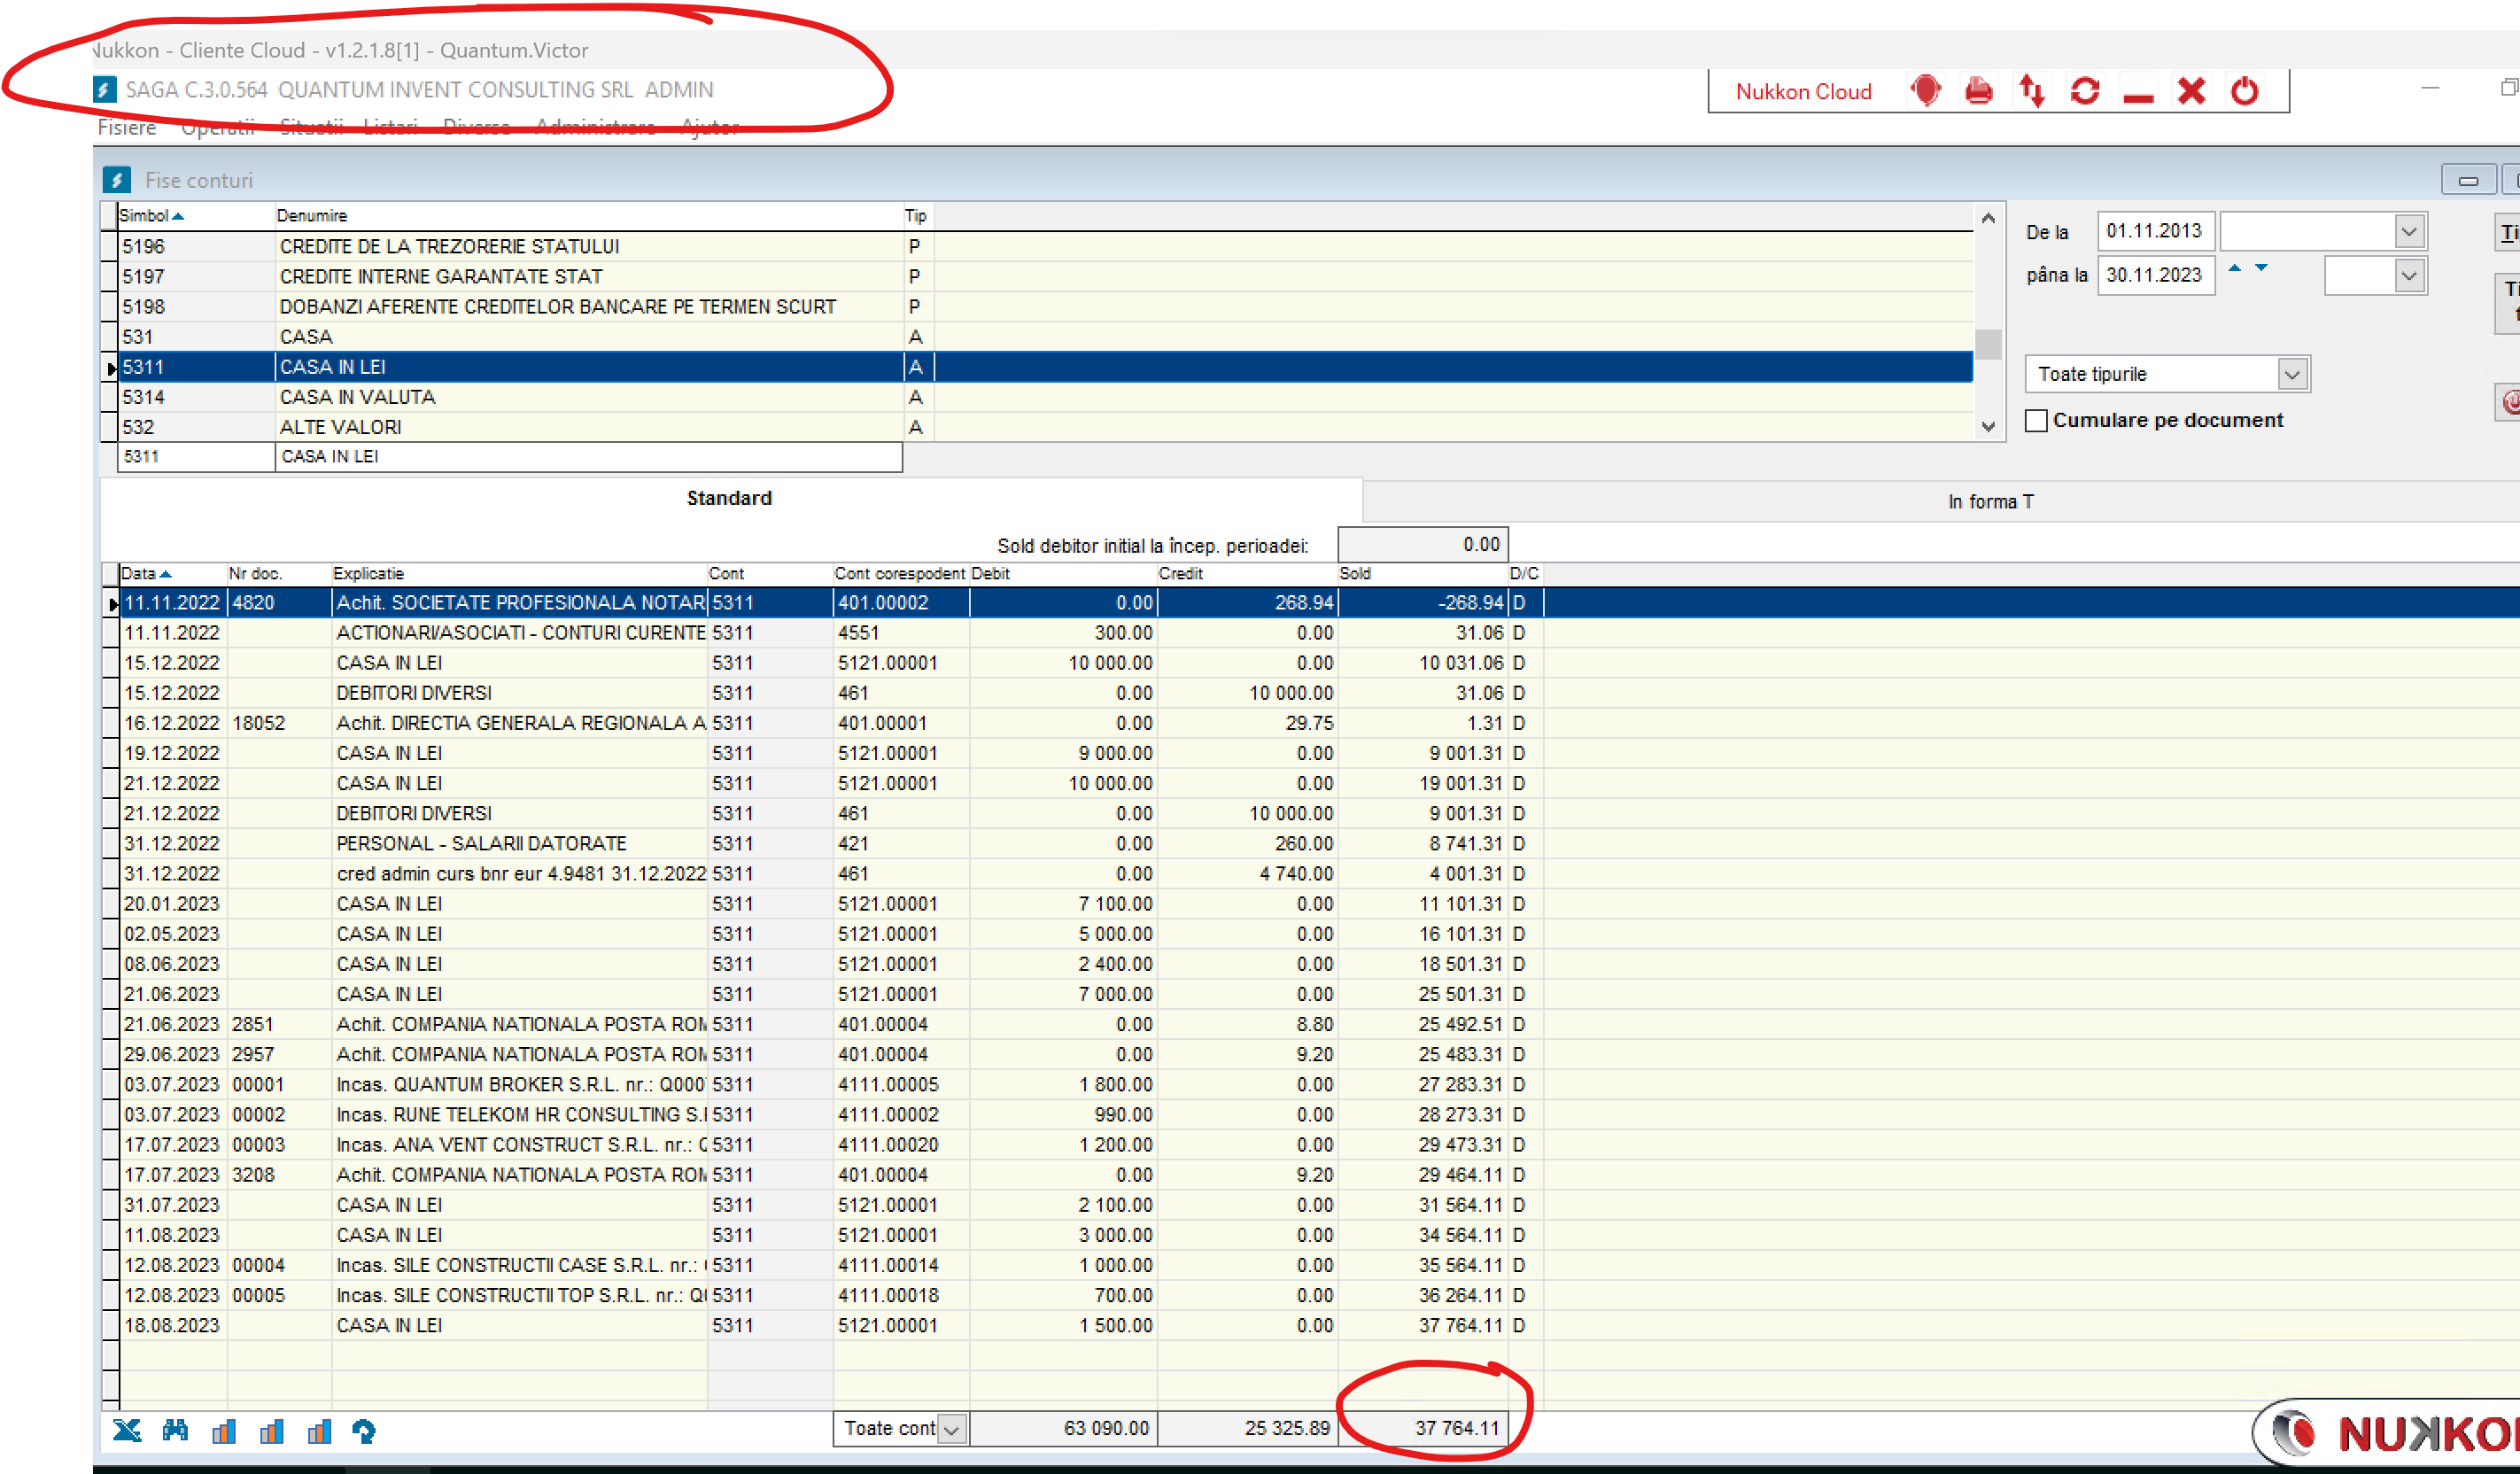
Task: Click the red sync refresh icon
Action: (x=2085, y=91)
